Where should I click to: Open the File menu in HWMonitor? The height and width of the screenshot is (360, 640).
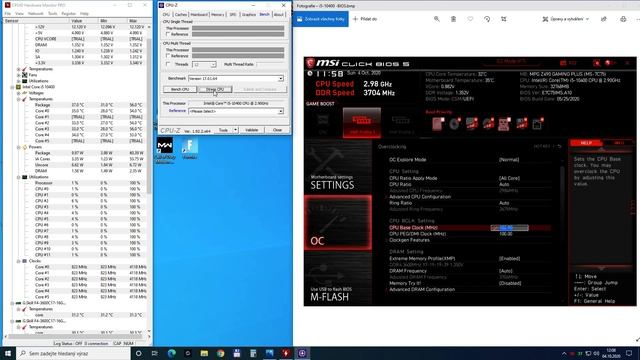[x=8, y=13]
